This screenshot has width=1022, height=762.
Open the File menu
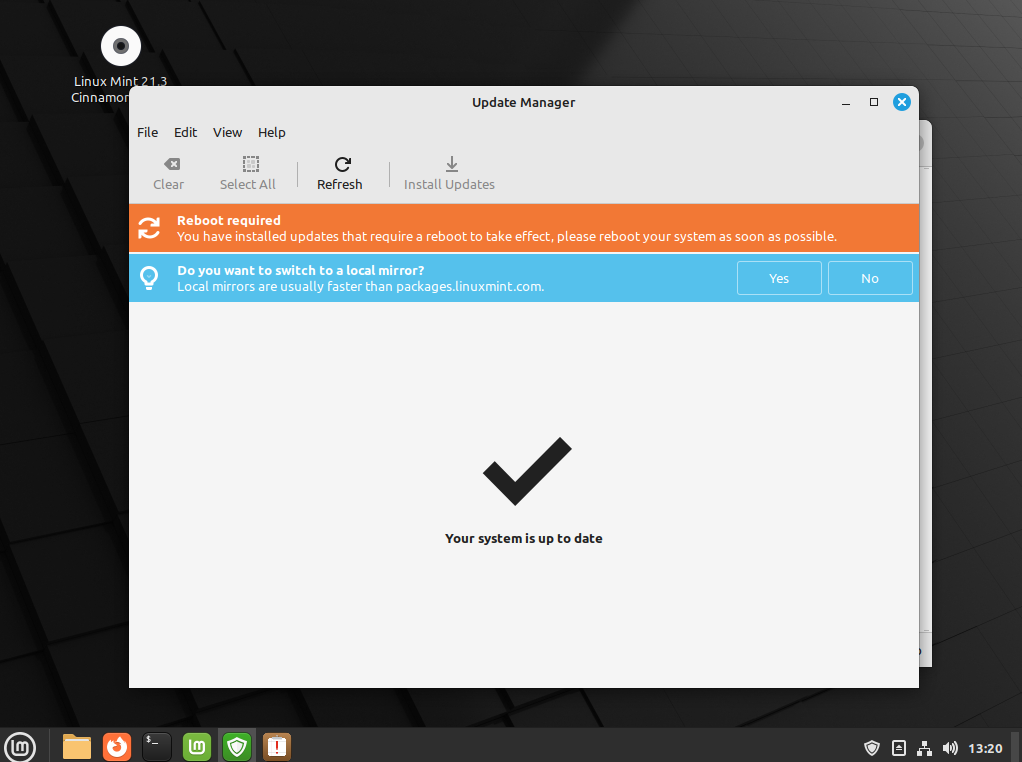[147, 132]
